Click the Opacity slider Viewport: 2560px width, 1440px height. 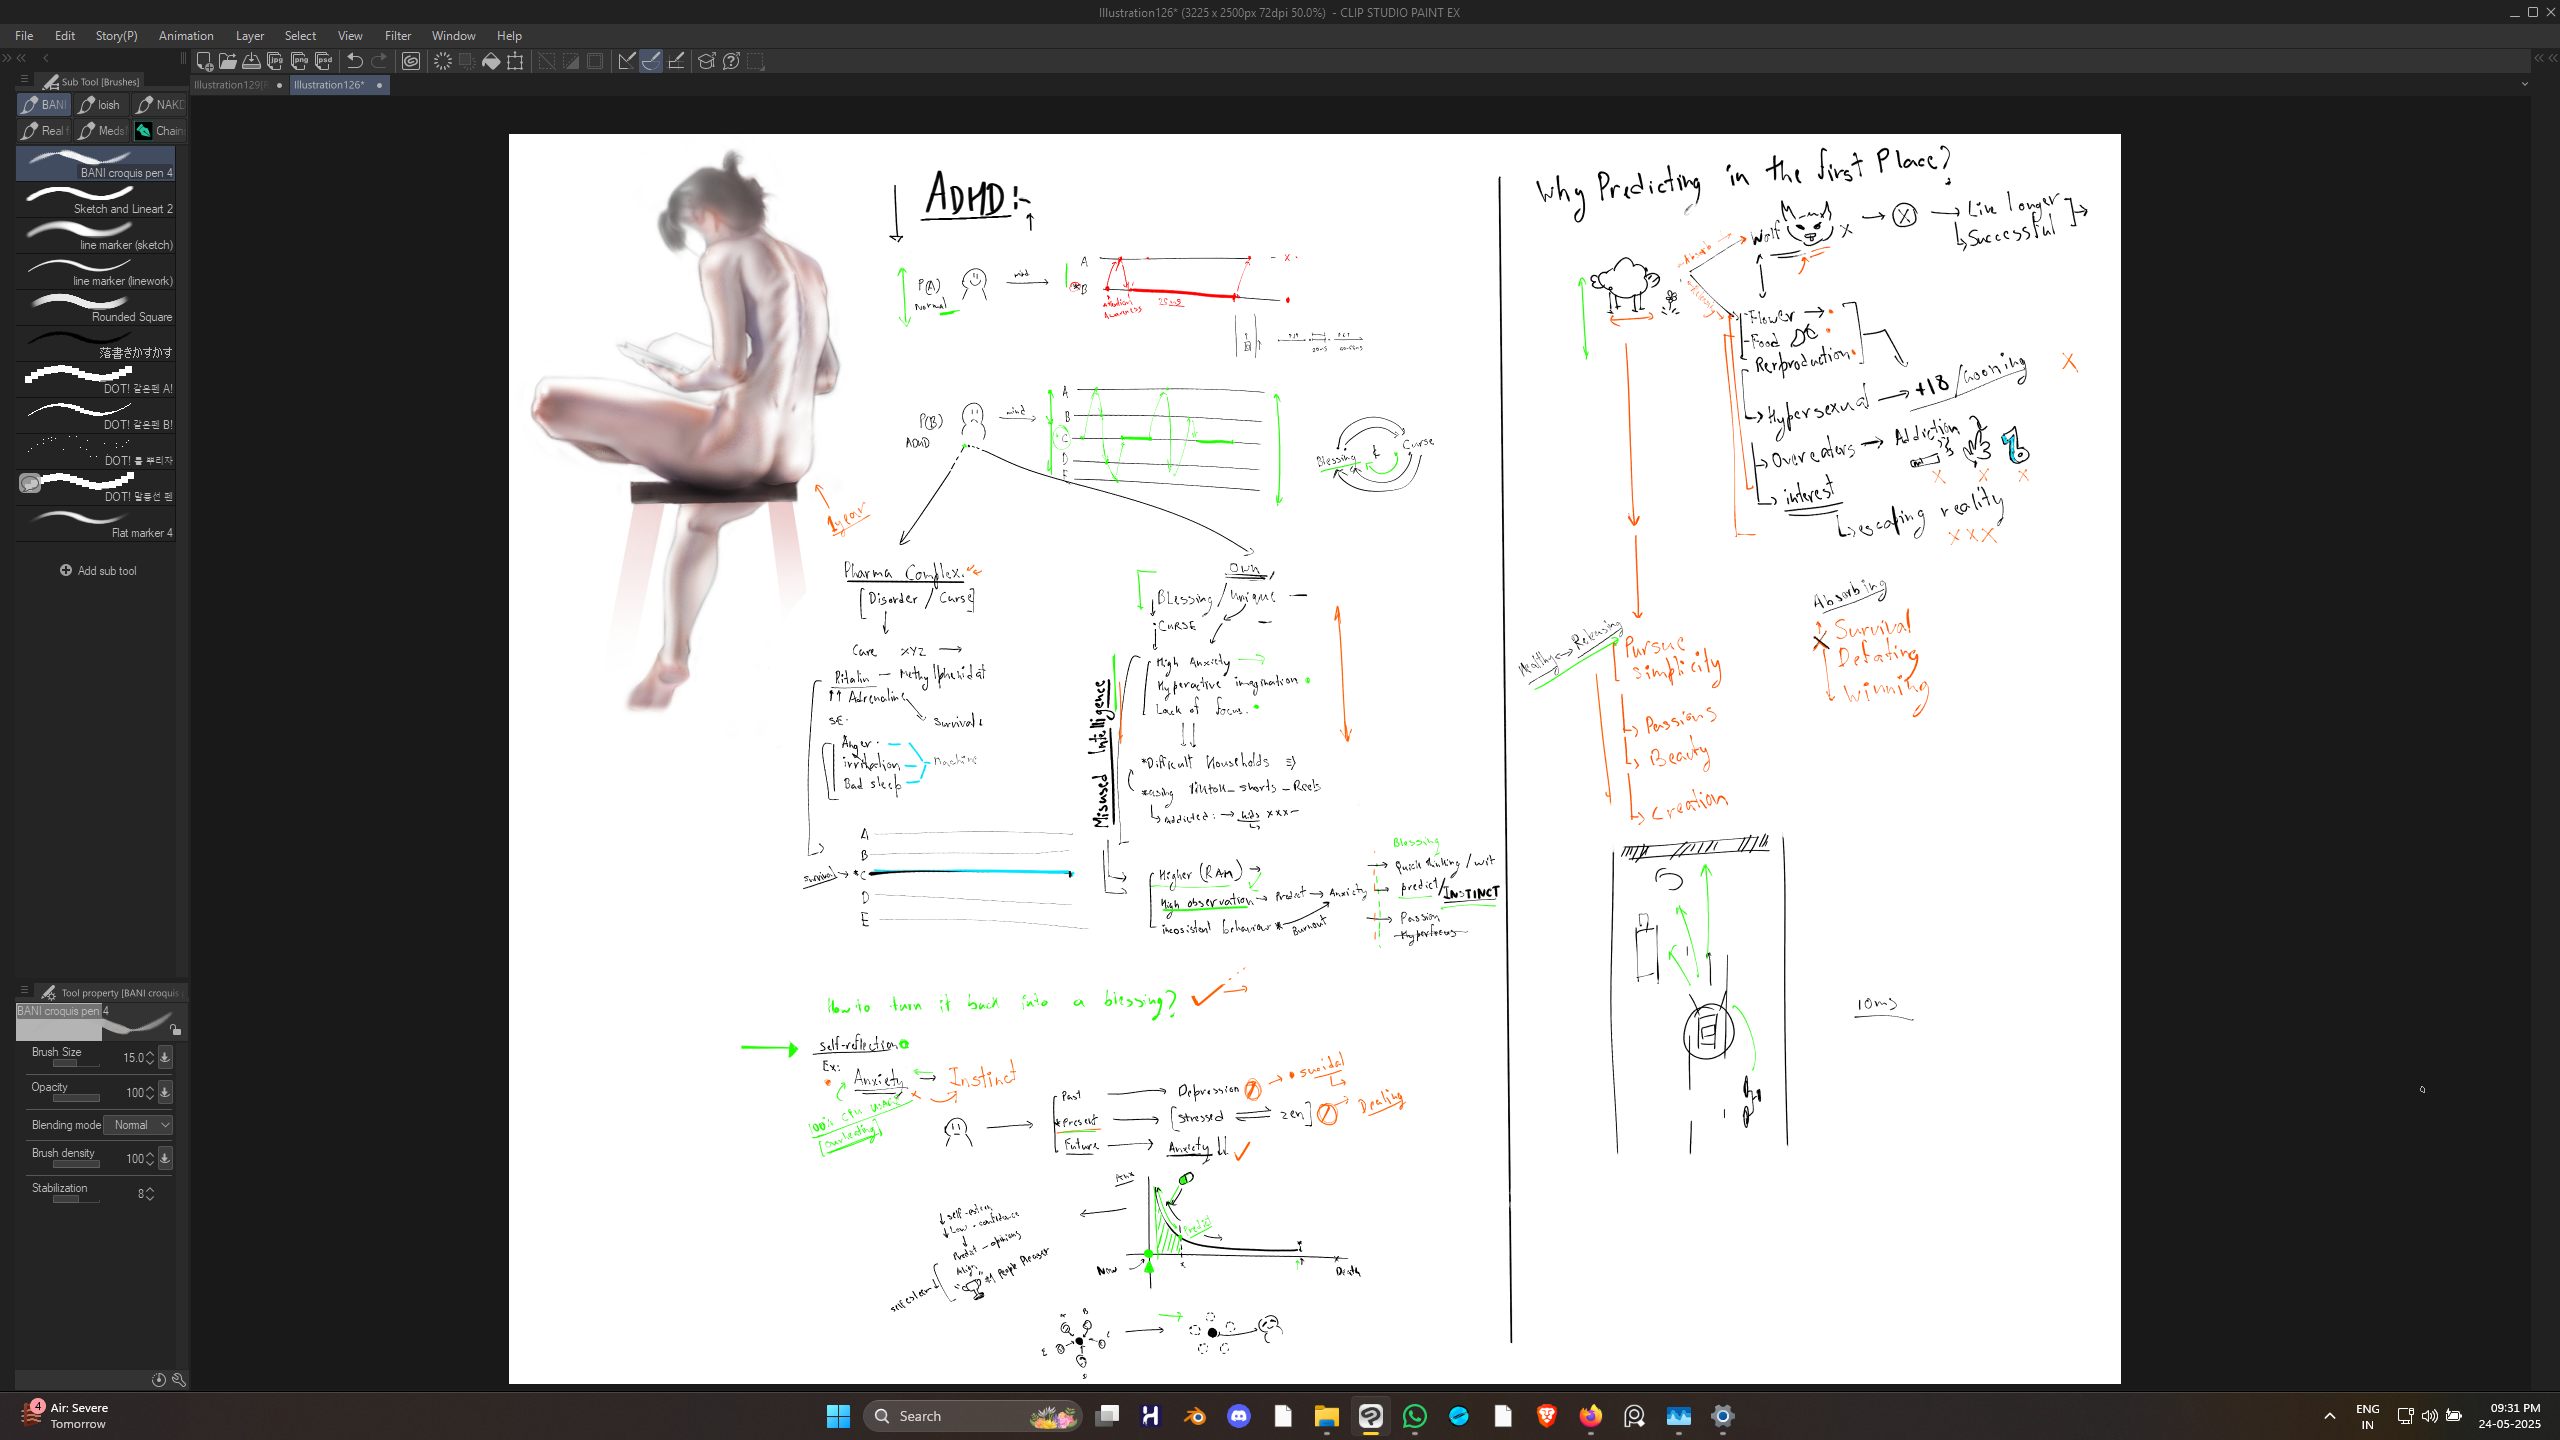coord(76,1098)
